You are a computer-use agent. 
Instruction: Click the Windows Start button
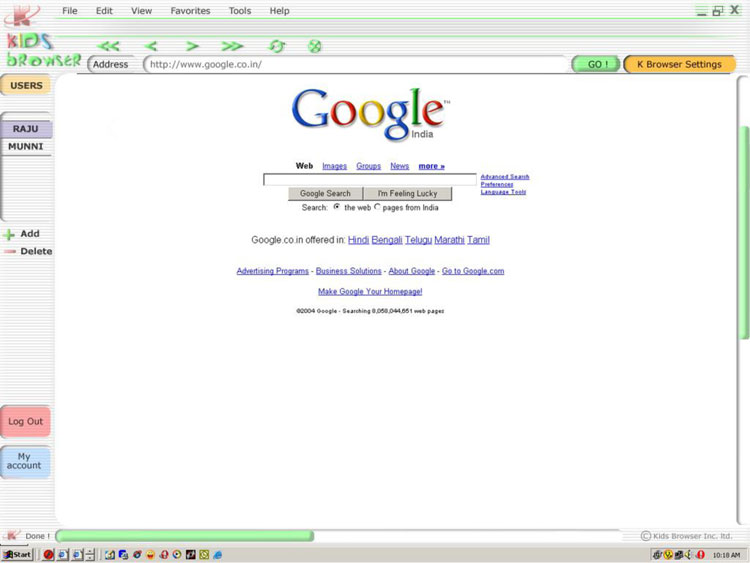pos(17,554)
